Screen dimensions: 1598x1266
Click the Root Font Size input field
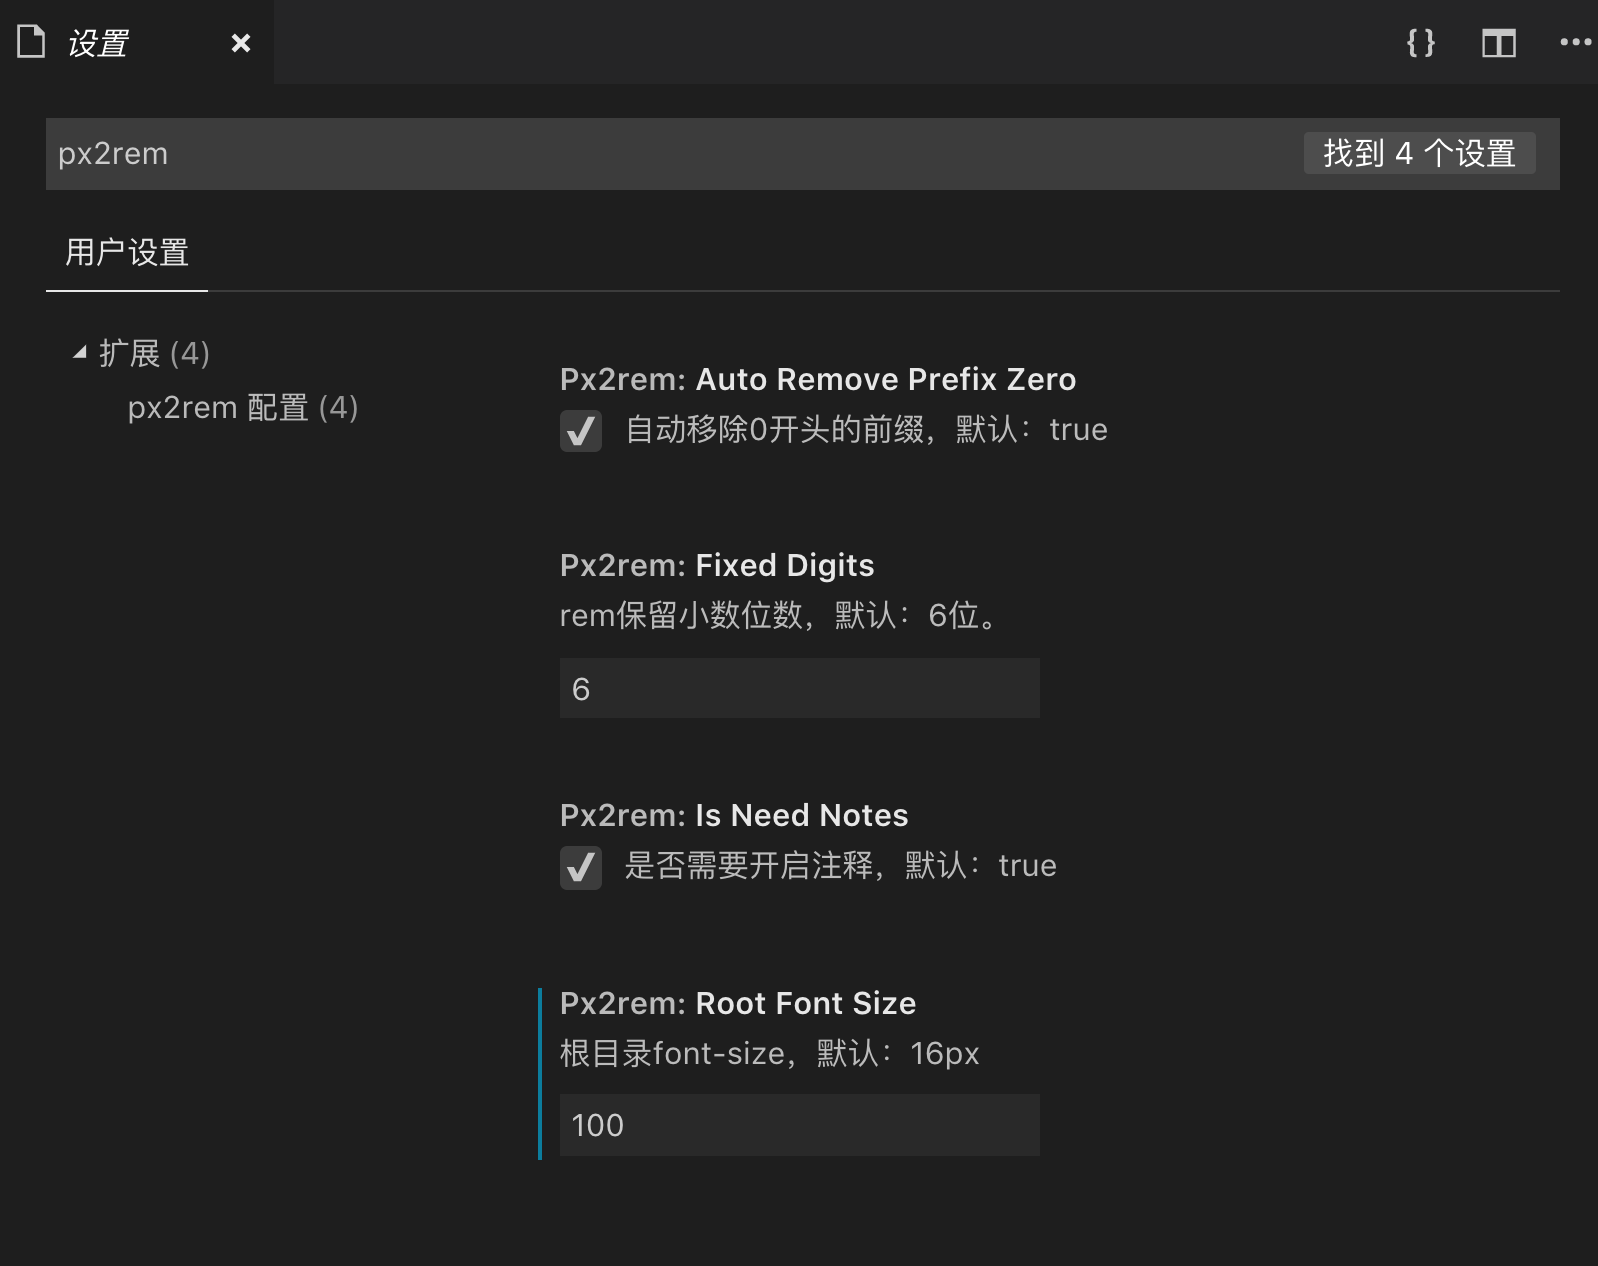pyautogui.click(x=799, y=1125)
